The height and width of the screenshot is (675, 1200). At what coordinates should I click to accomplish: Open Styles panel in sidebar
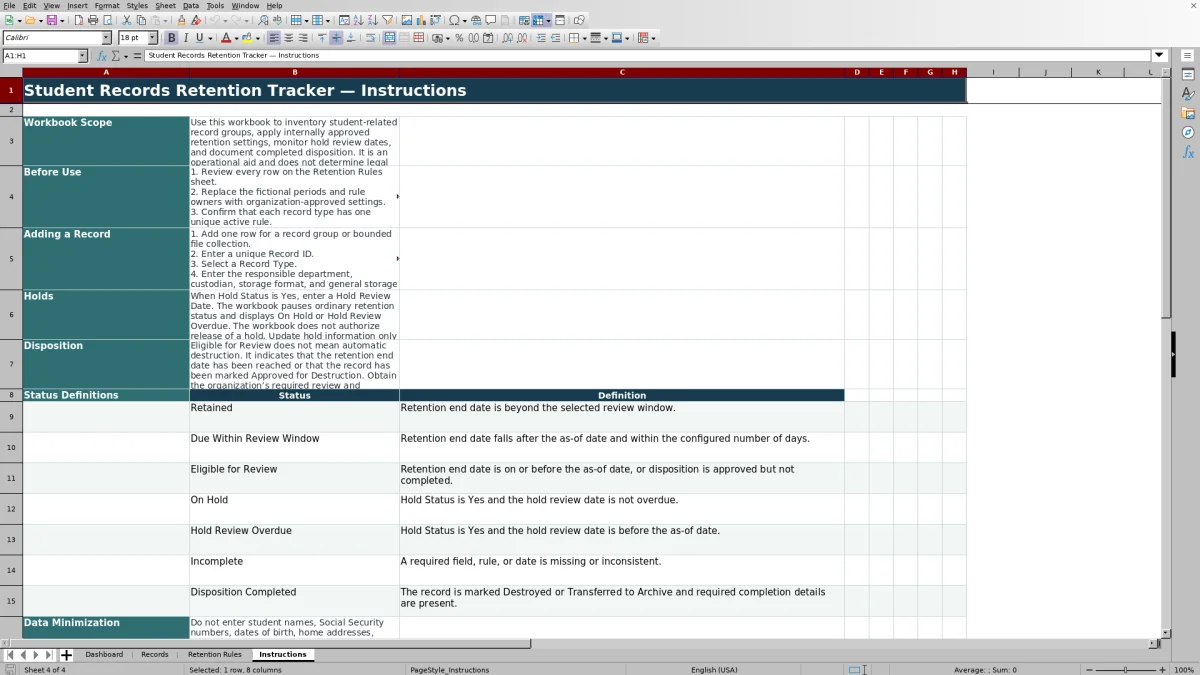click(1188, 94)
